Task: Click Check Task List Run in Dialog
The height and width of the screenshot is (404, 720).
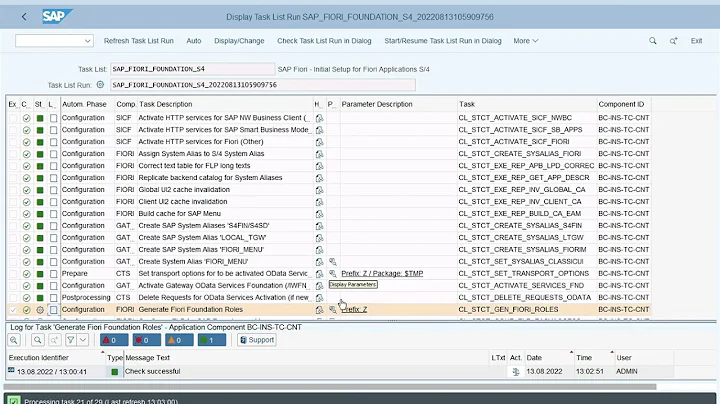Action: click(324, 41)
